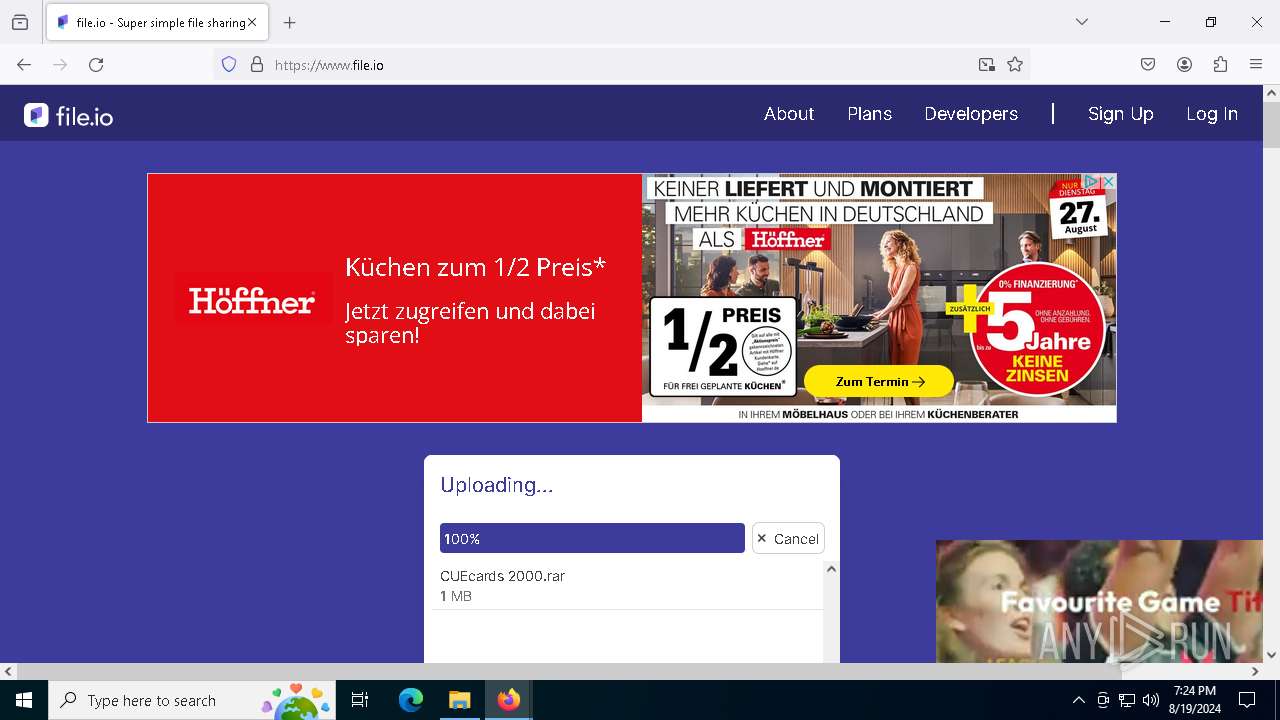Image resolution: width=1280 pixels, height=720 pixels.
Task: Click Windows taskbar search box
Action: coord(192,700)
